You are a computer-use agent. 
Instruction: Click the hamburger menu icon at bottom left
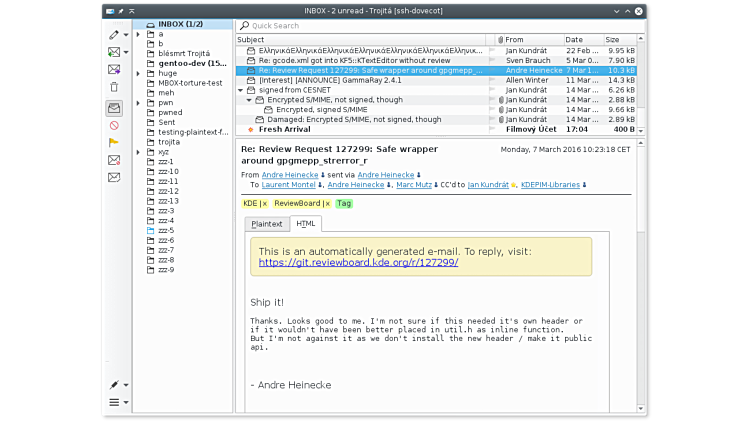(x=114, y=402)
